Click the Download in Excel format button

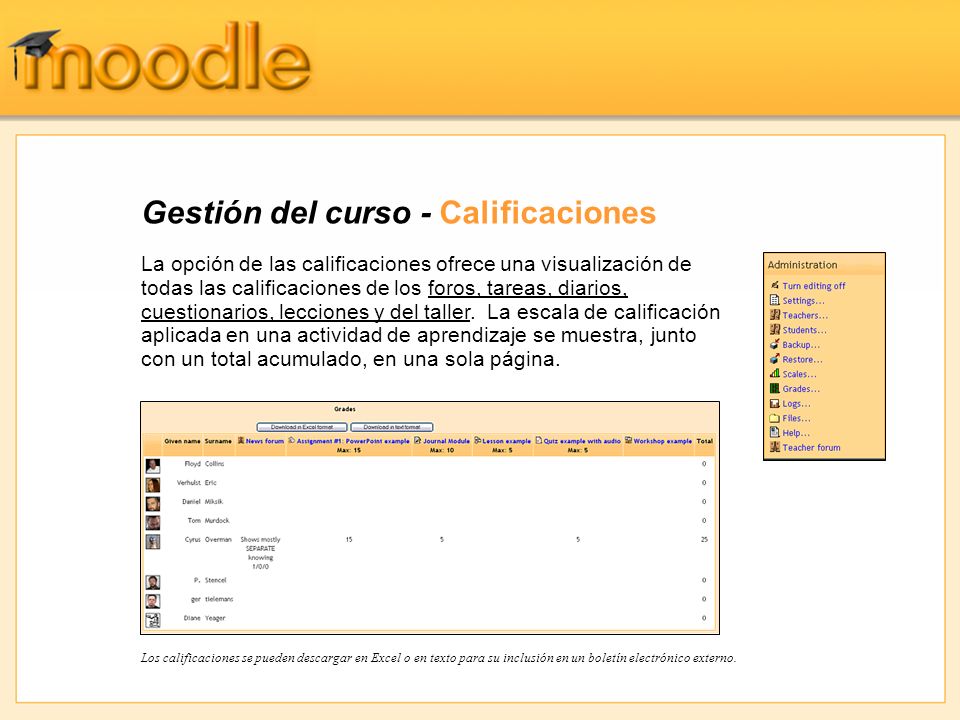(302, 427)
